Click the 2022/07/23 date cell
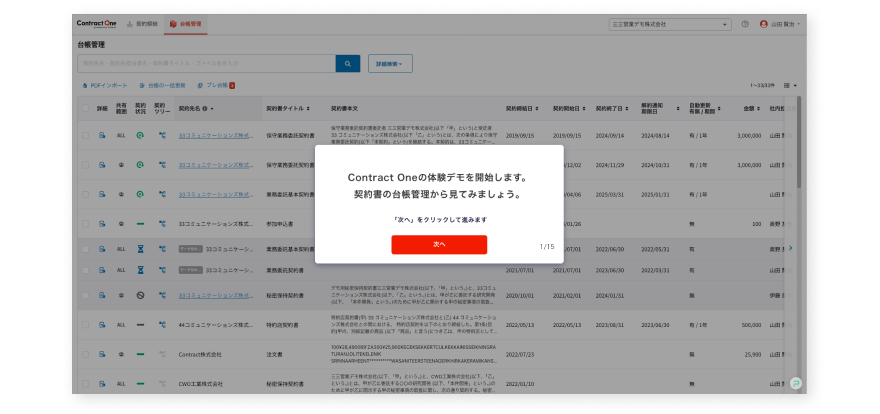880x414 pixels. 520,355
